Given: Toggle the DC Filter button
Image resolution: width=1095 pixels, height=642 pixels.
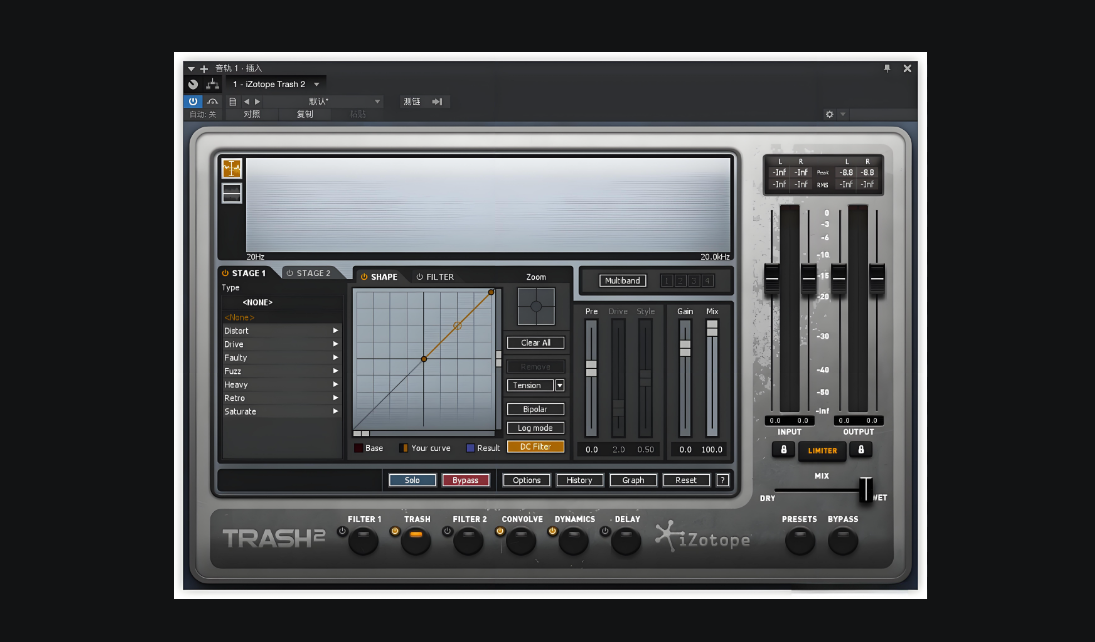Looking at the screenshot, I should [x=536, y=447].
